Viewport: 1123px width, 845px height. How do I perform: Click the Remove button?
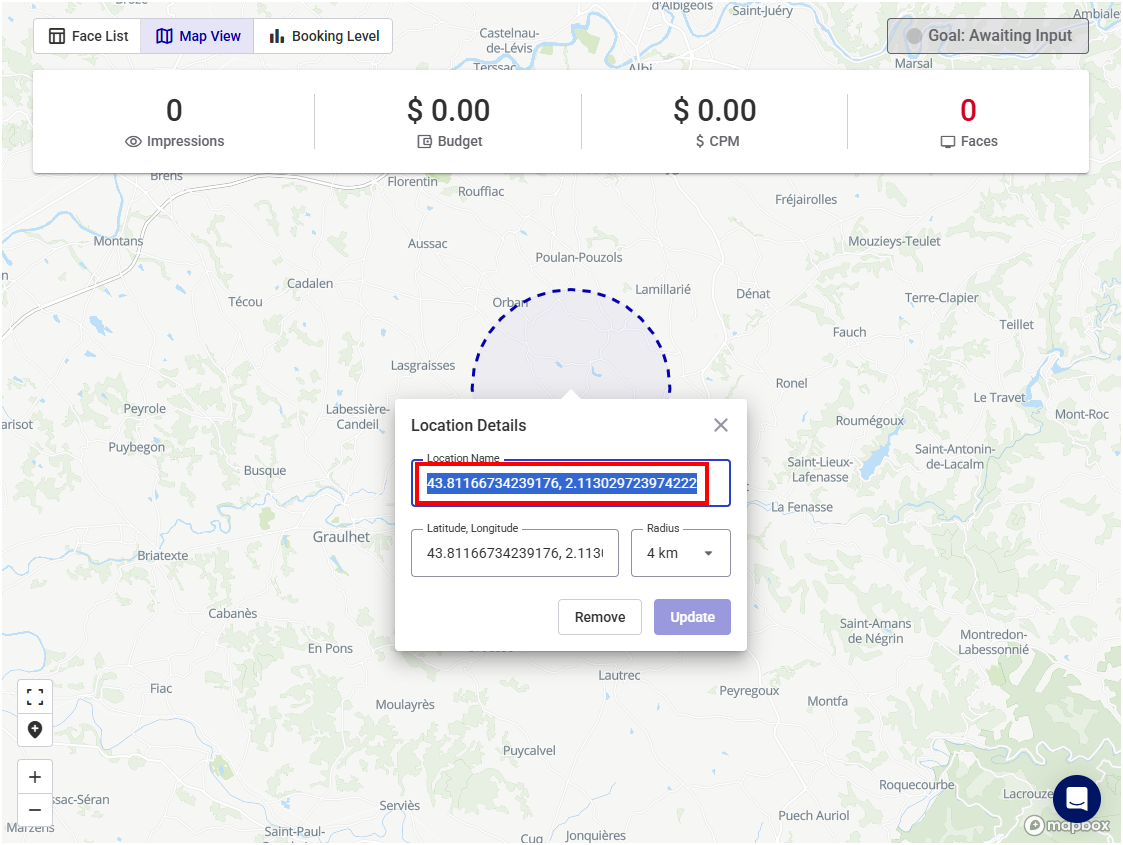[x=599, y=617]
